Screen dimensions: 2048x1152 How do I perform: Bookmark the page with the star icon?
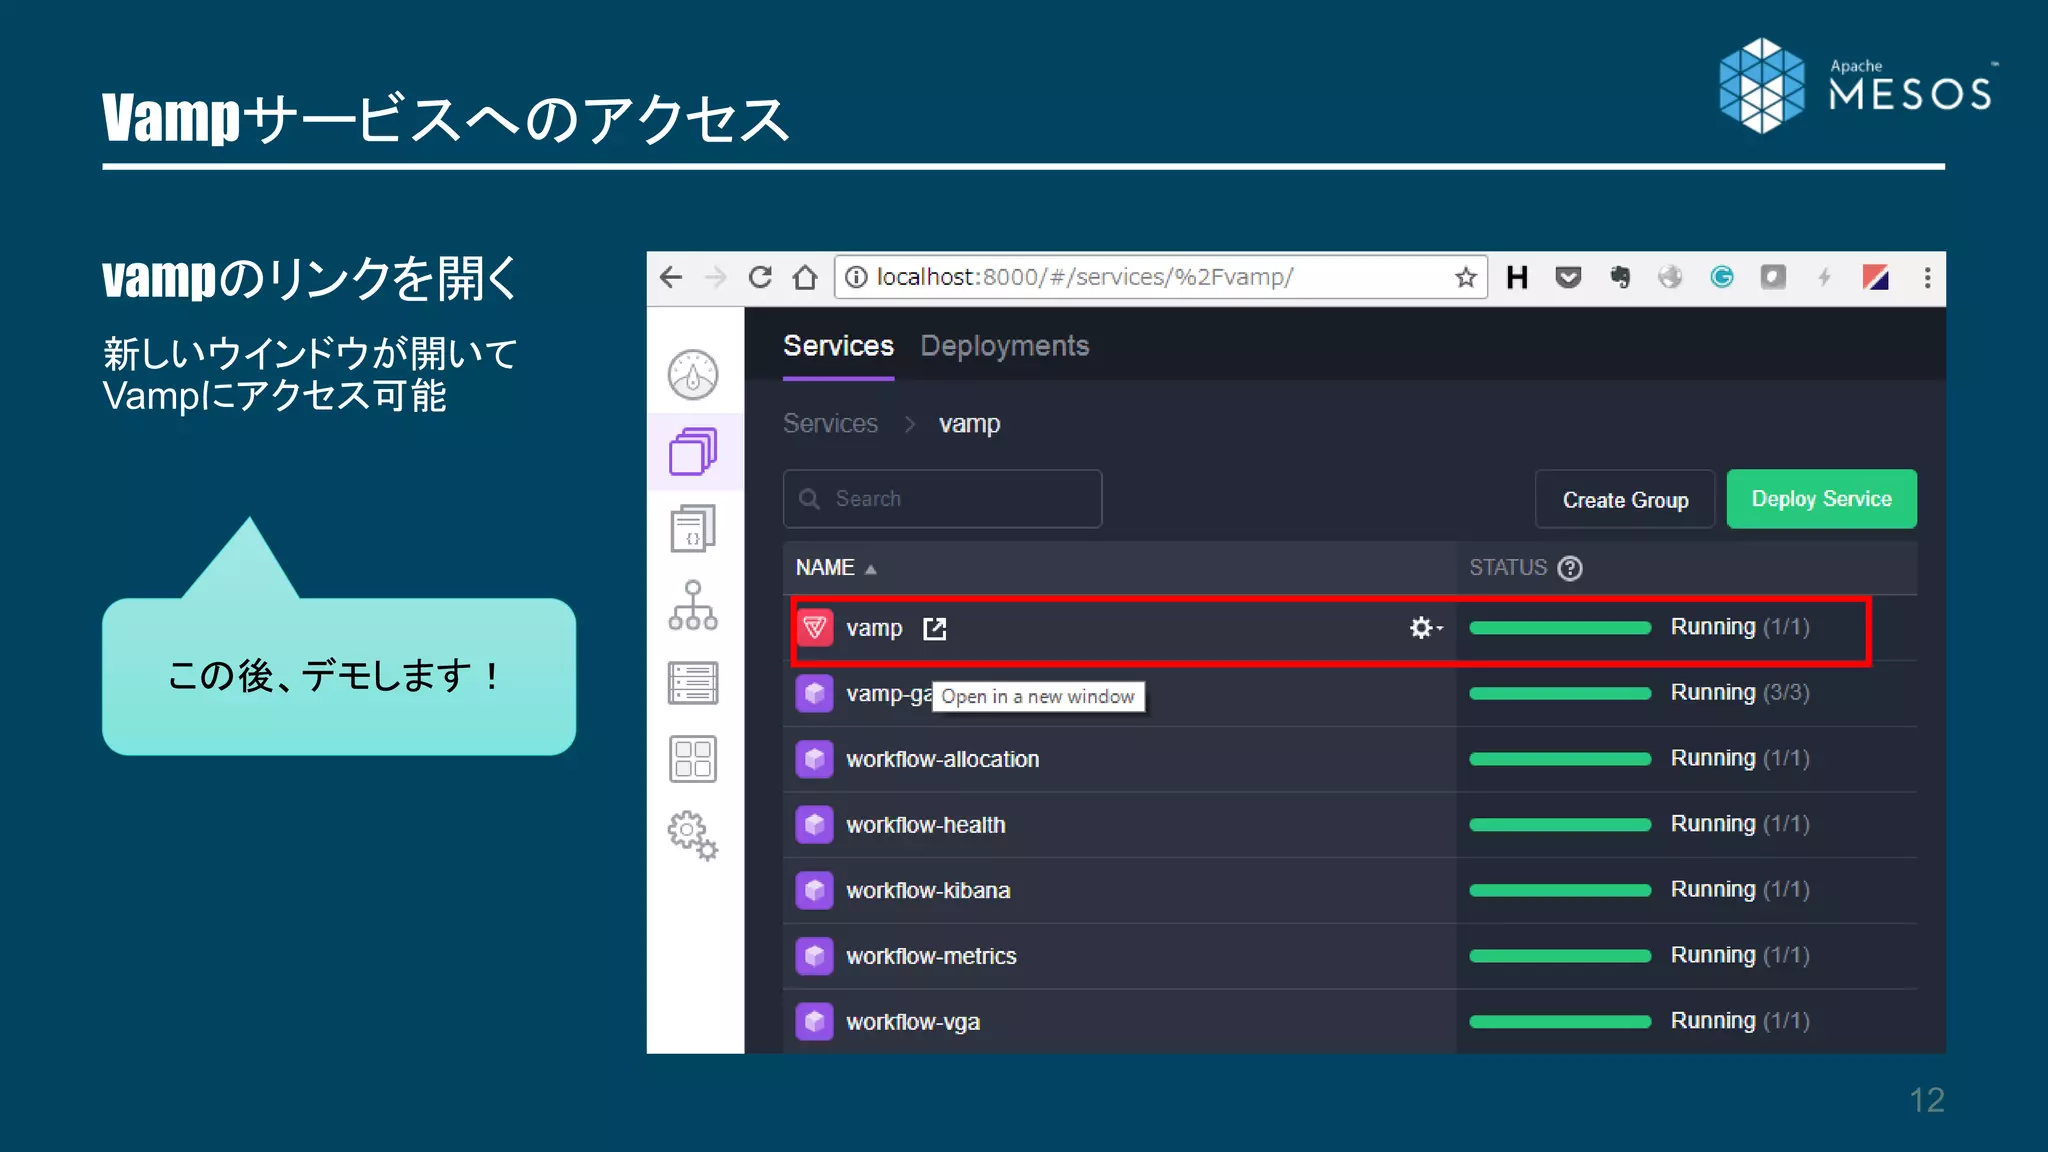click(x=1466, y=277)
